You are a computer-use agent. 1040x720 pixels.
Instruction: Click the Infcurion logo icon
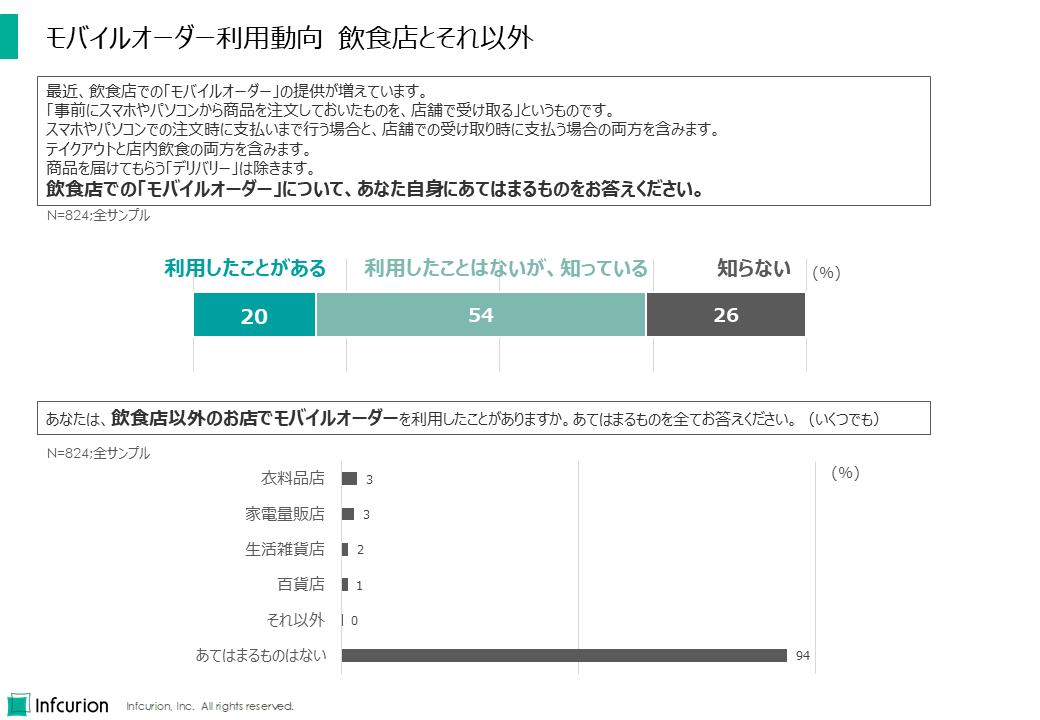tap(18, 704)
